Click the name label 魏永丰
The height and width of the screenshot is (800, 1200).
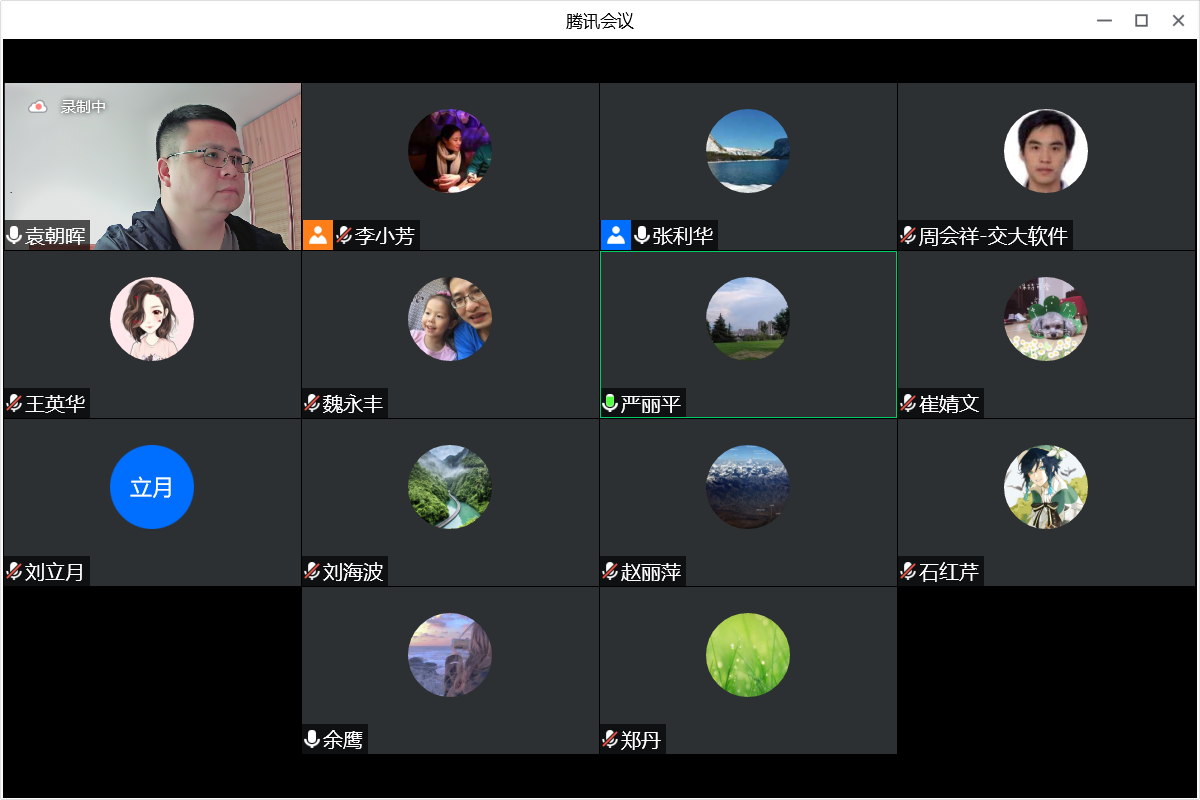pos(353,404)
